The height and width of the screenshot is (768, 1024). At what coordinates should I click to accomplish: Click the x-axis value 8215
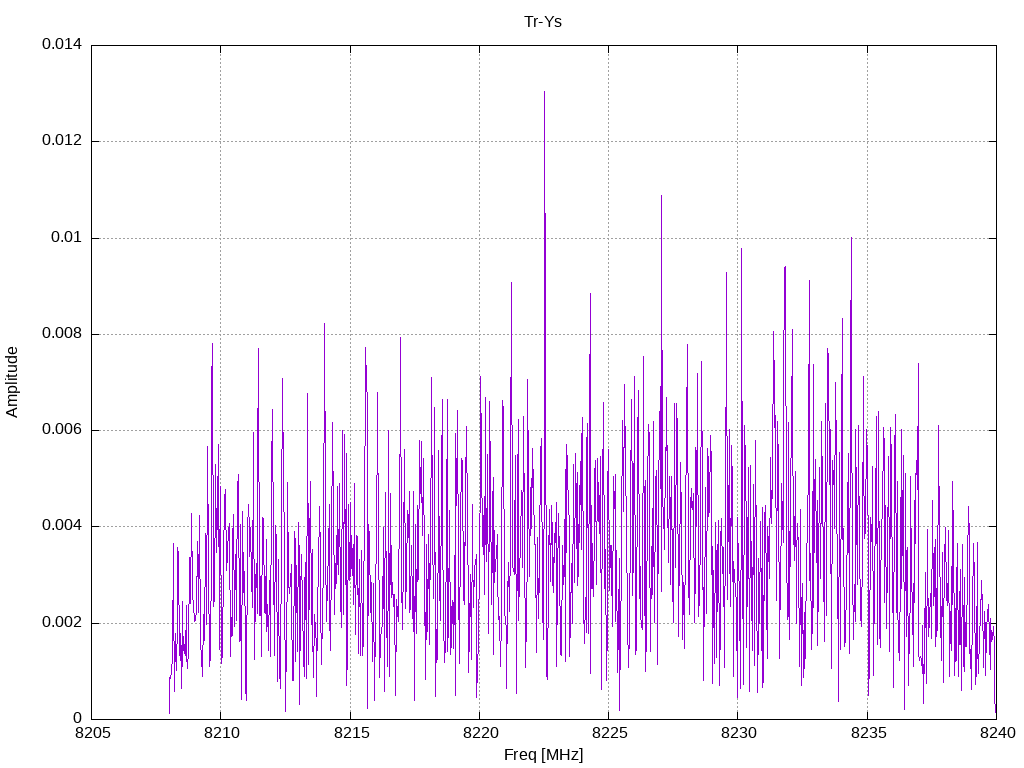[x=351, y=733]
